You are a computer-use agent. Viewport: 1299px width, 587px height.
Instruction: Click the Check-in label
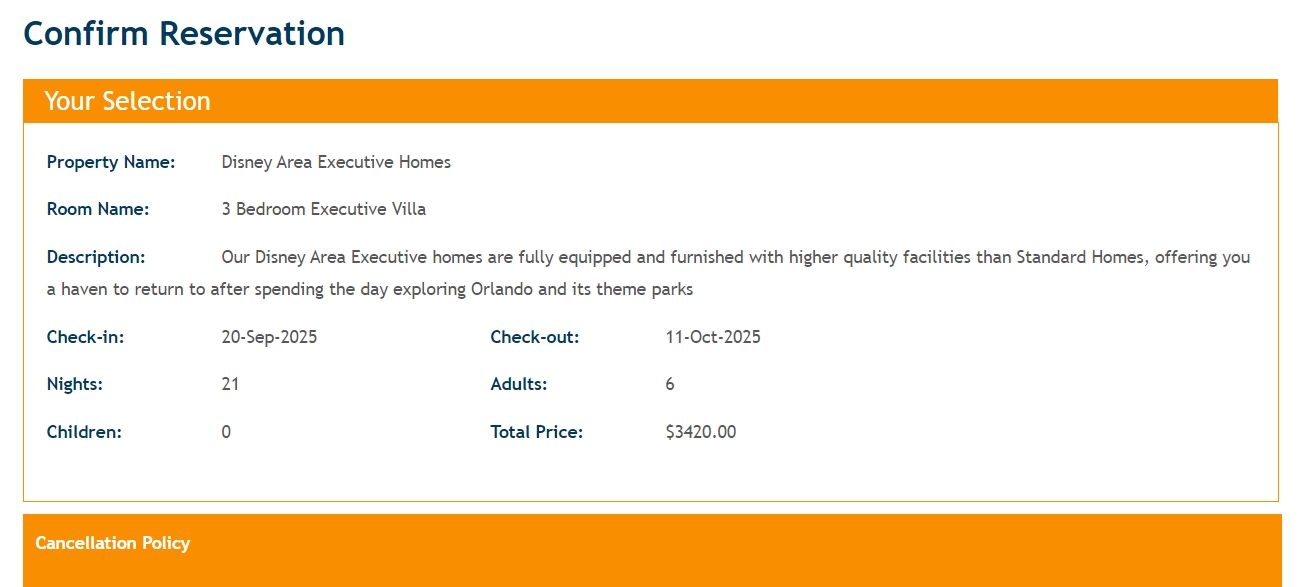[x=86, y=337]
